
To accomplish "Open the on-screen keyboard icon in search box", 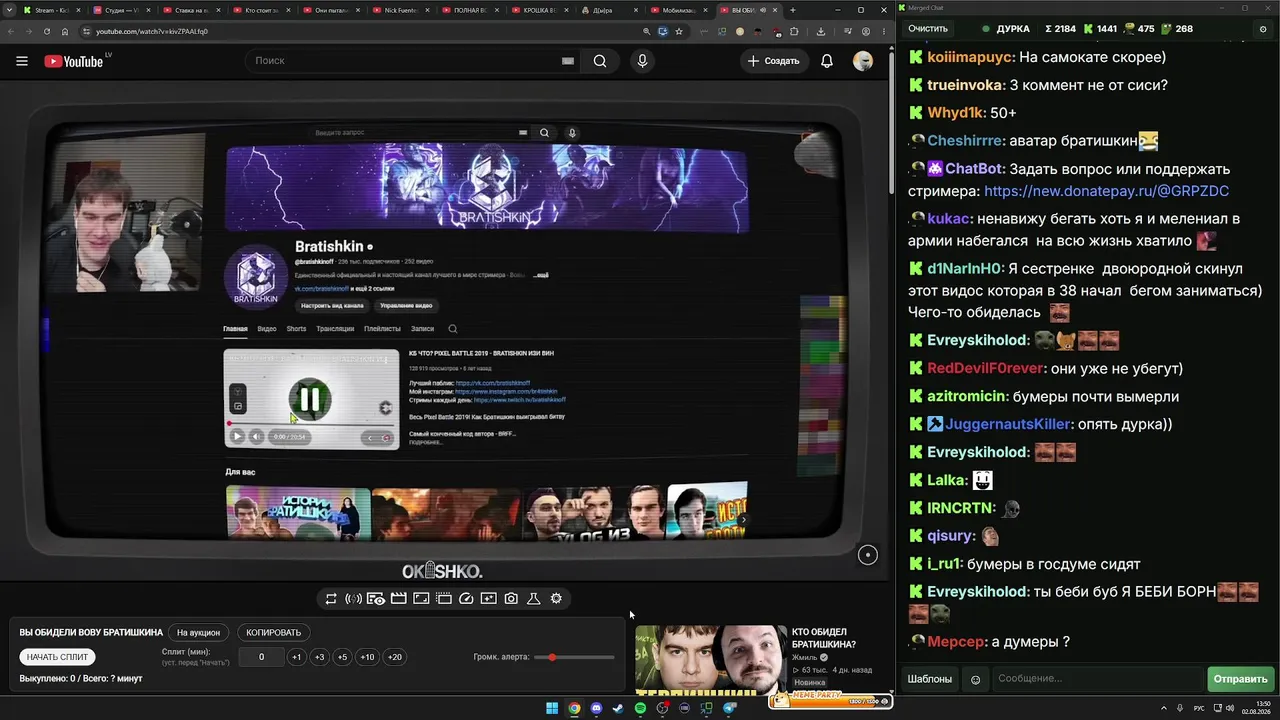I will pyautogui.click(x=568, y=61).
